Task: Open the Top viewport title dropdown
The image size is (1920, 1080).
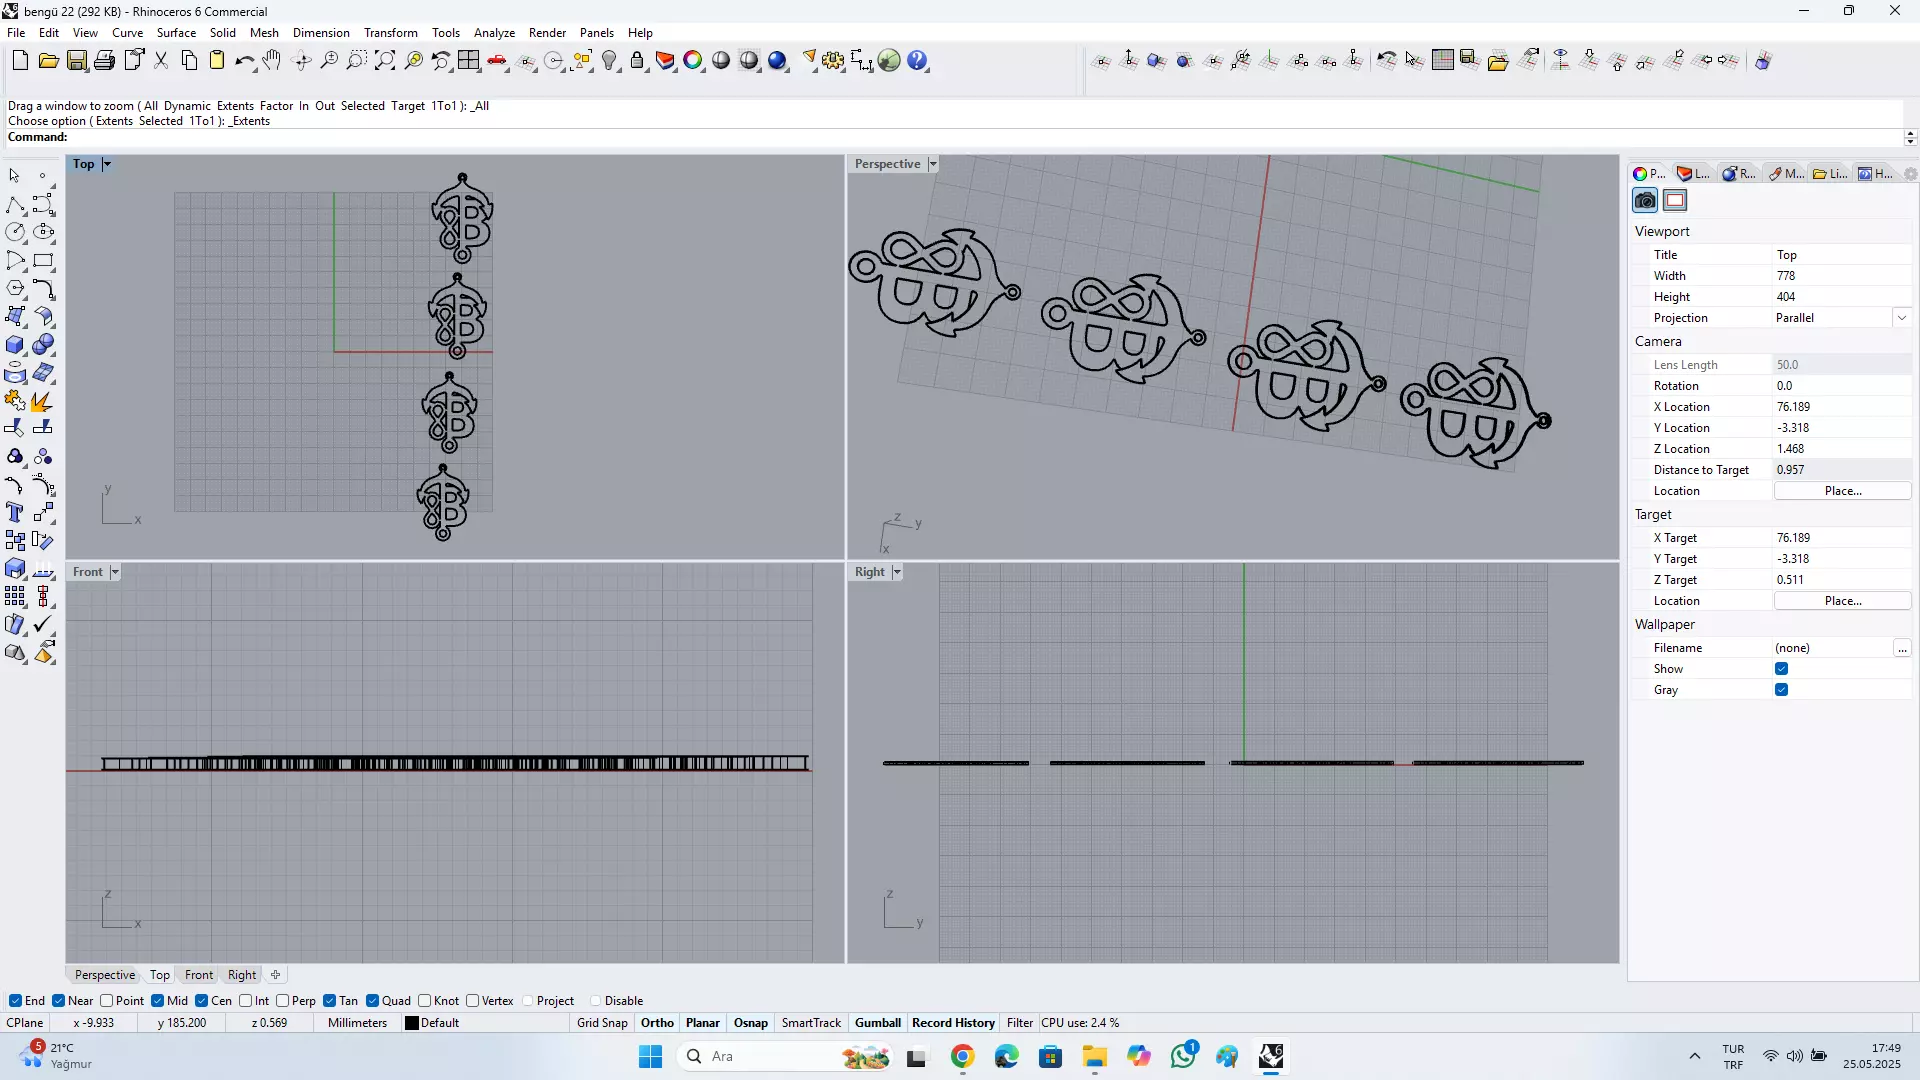Action: click(107, 164)
